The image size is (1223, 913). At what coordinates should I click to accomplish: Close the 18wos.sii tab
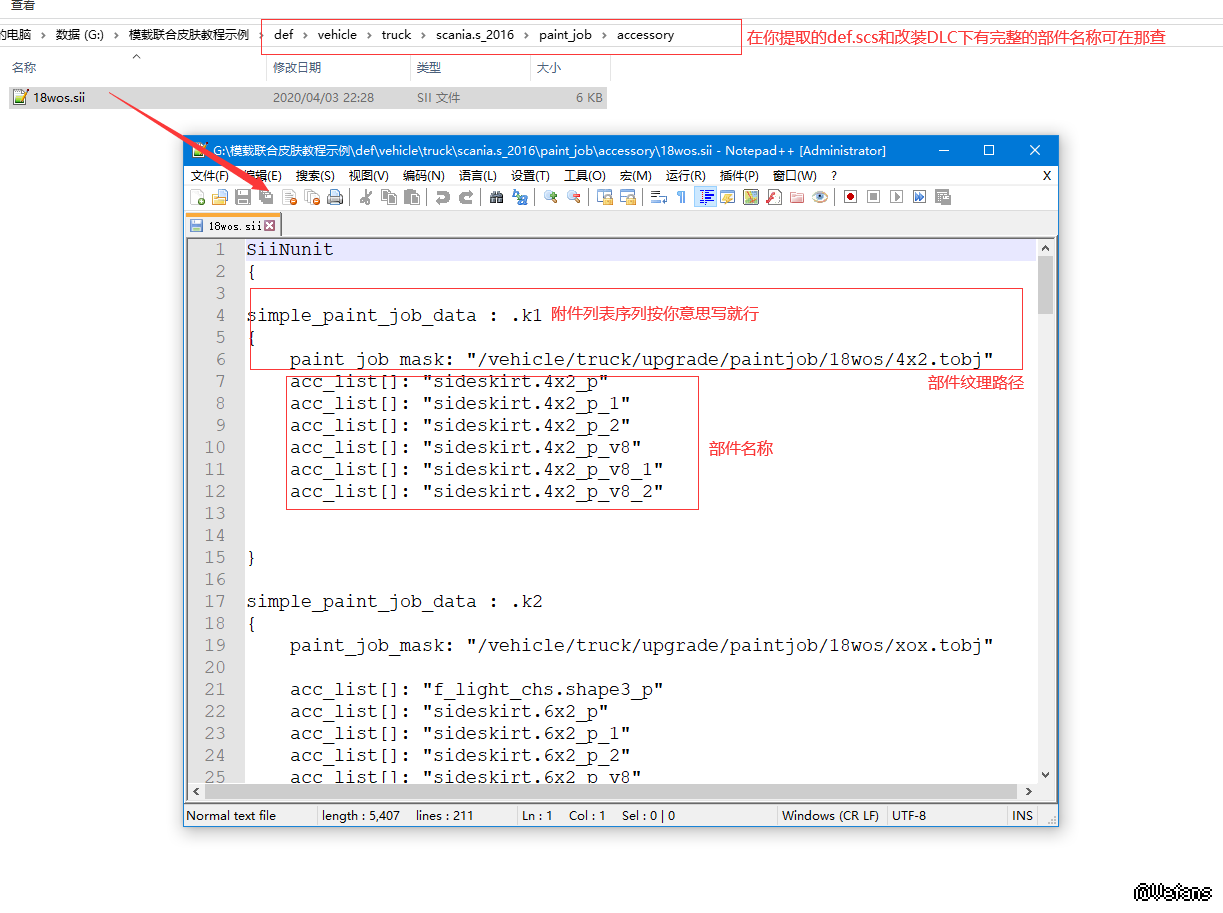click(269, 226)
